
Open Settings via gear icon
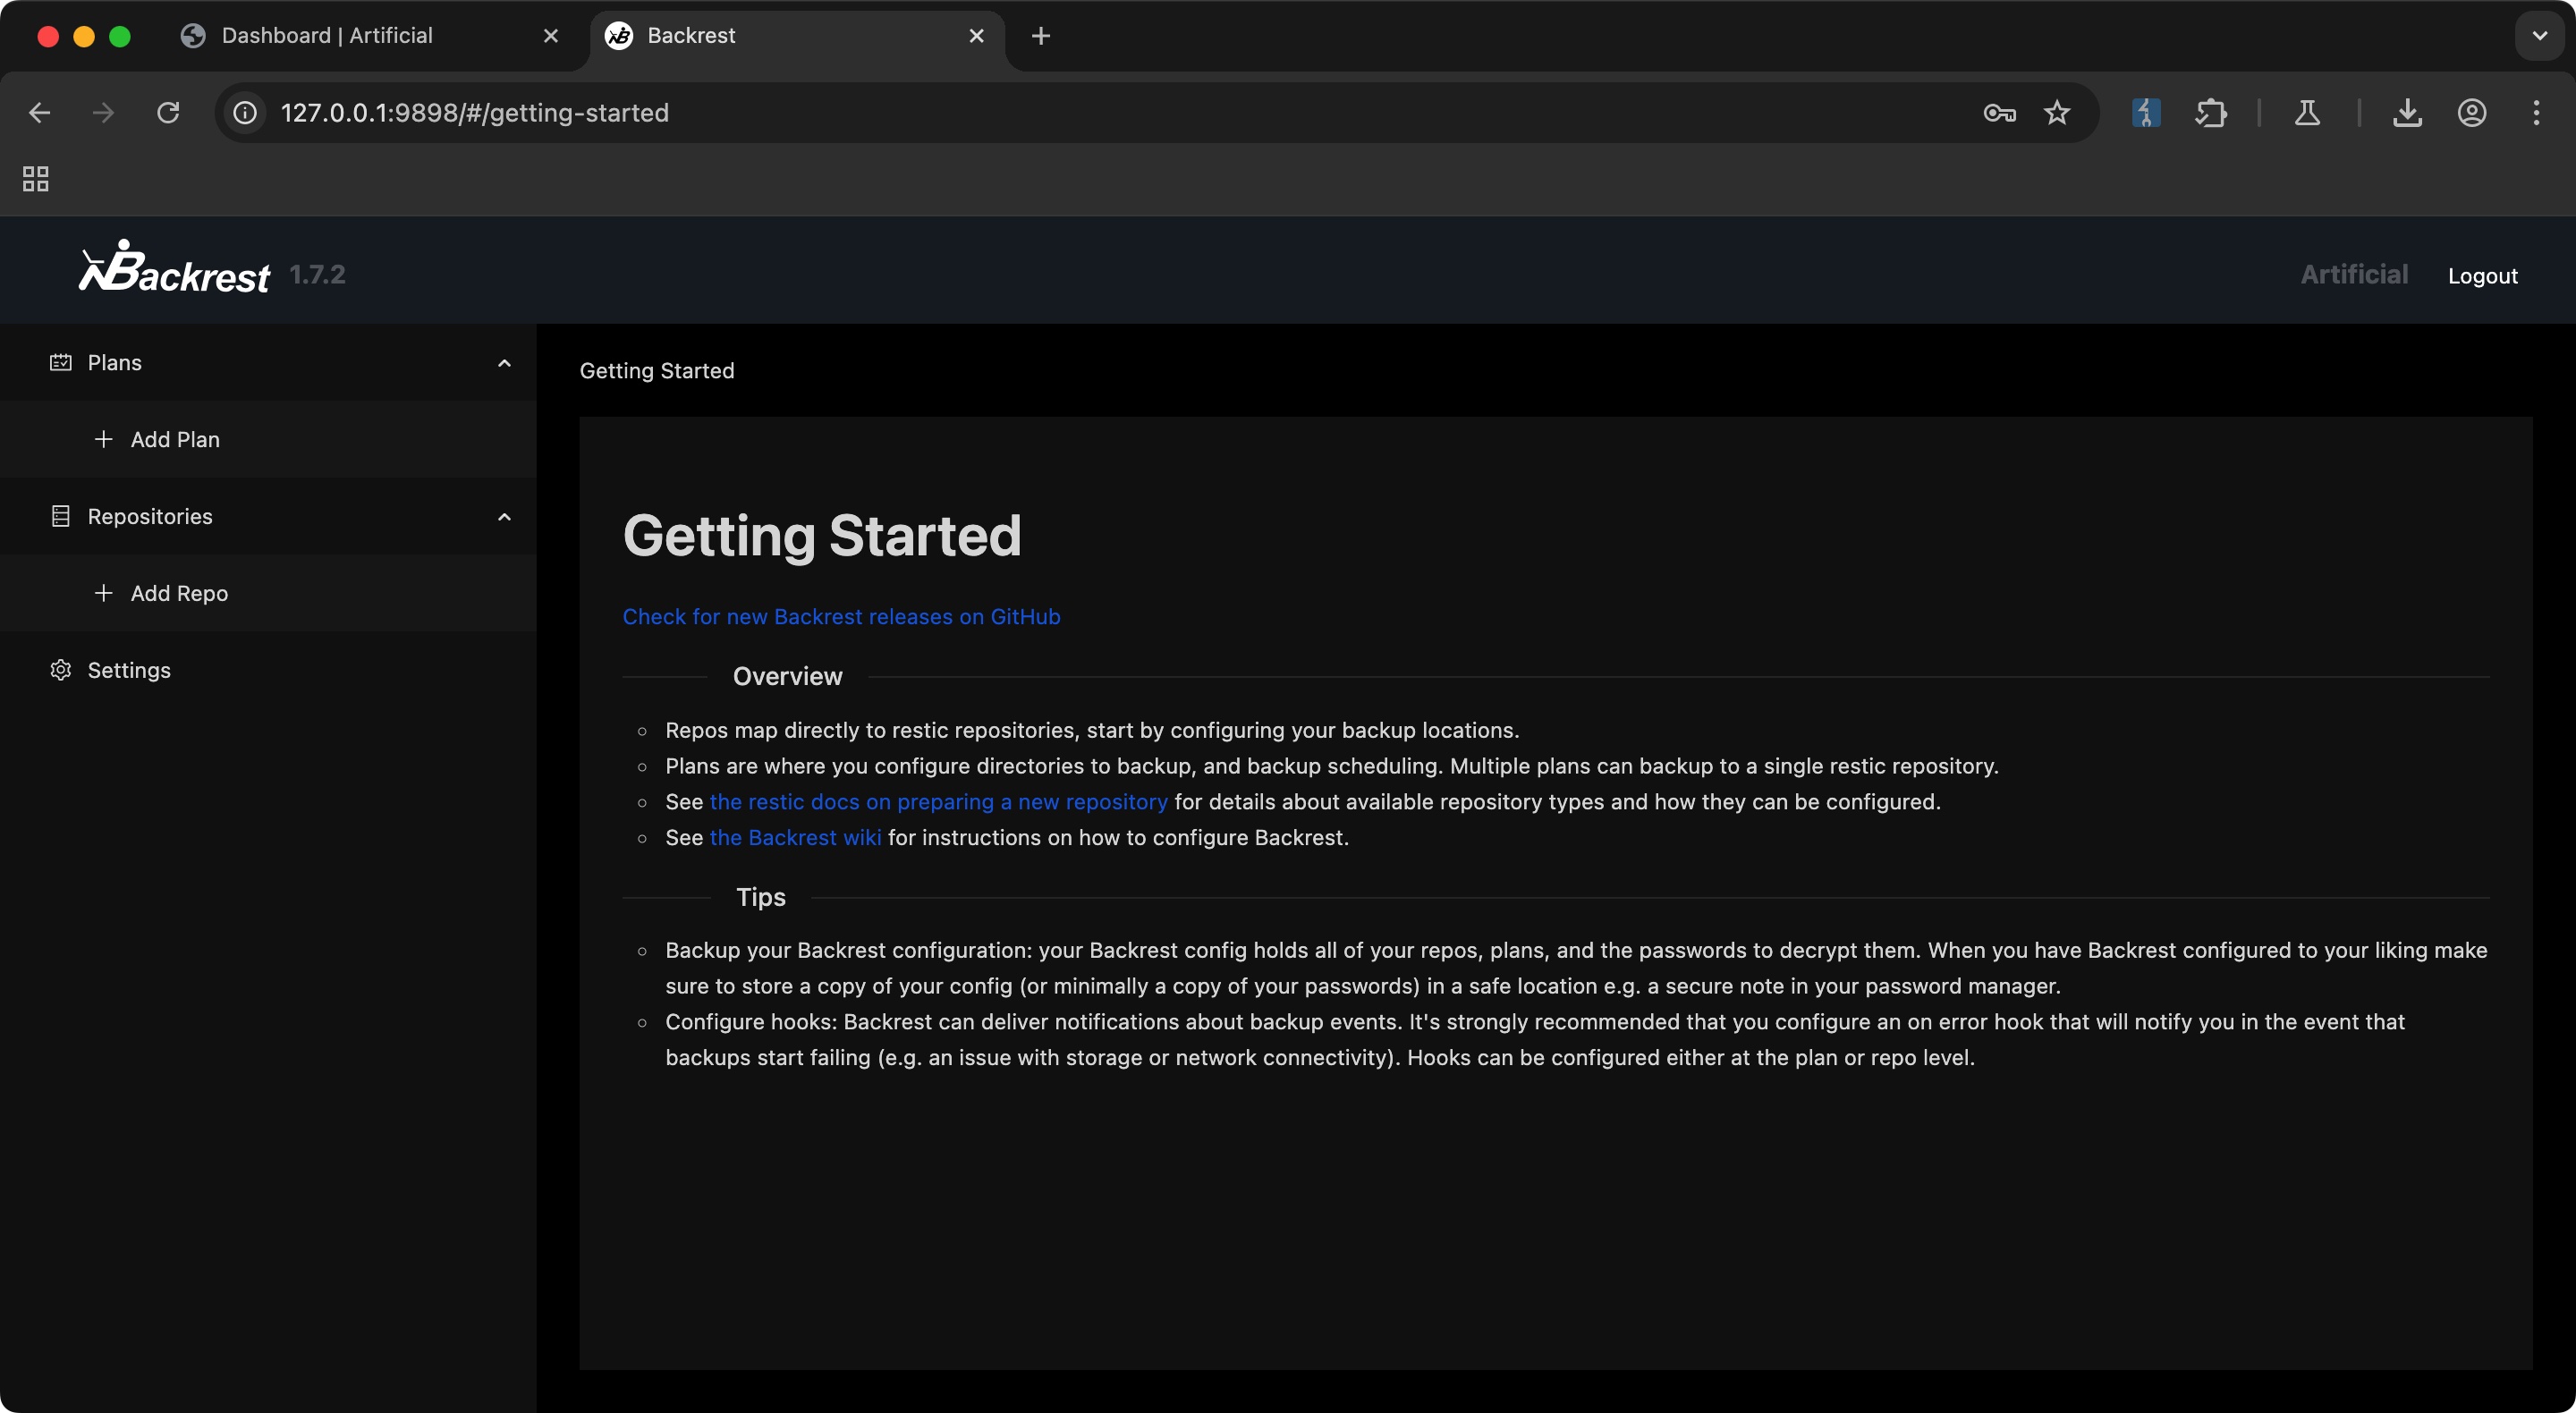(60, 670)
